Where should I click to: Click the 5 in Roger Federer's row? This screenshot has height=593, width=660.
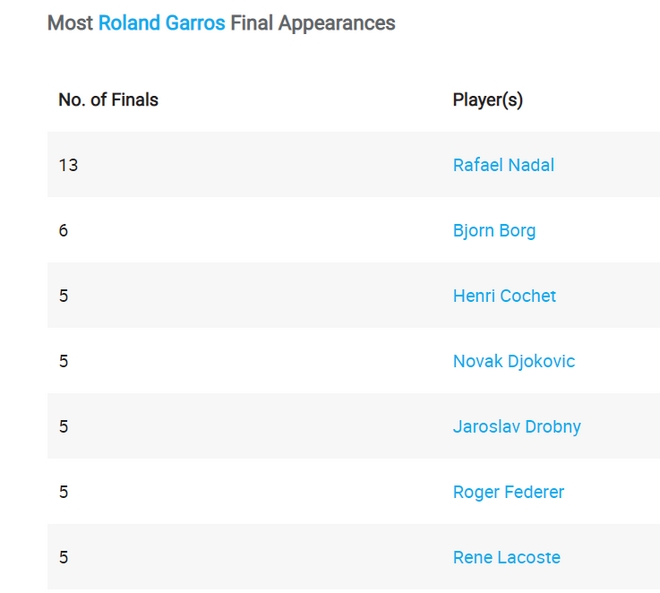[x=64, y=492]
